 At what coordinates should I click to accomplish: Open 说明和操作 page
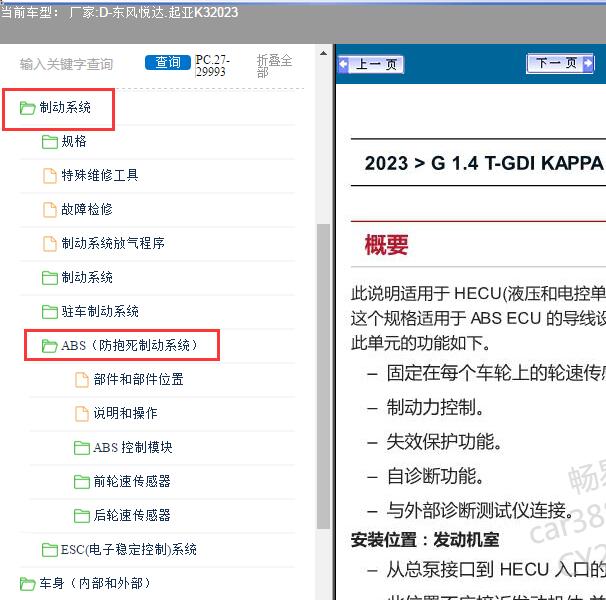[126, 413]
